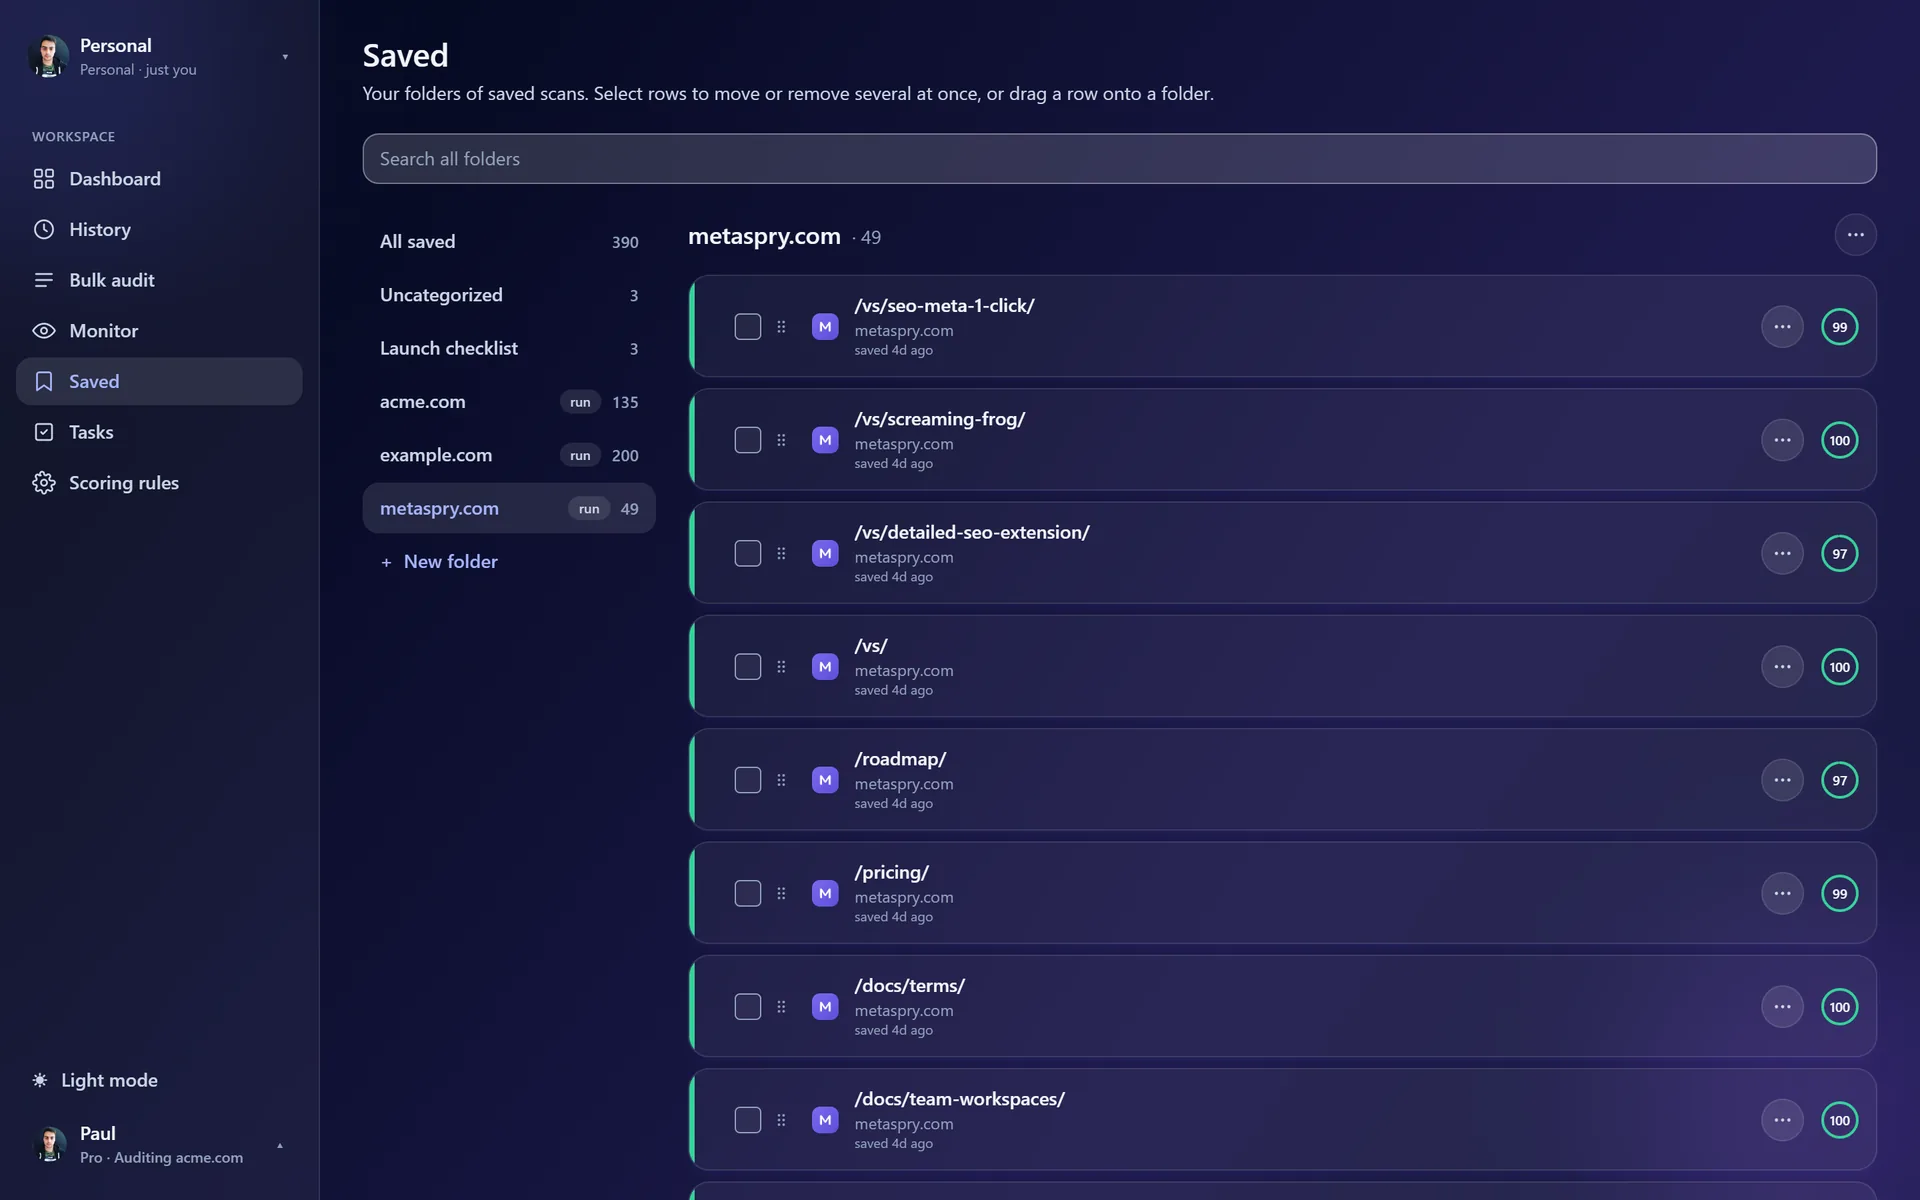Open more options for /vs/seo-meta-1-click/
Image resolution: width=1920 pixels, height=1200 pixels.
click(x=1782, y=327)
